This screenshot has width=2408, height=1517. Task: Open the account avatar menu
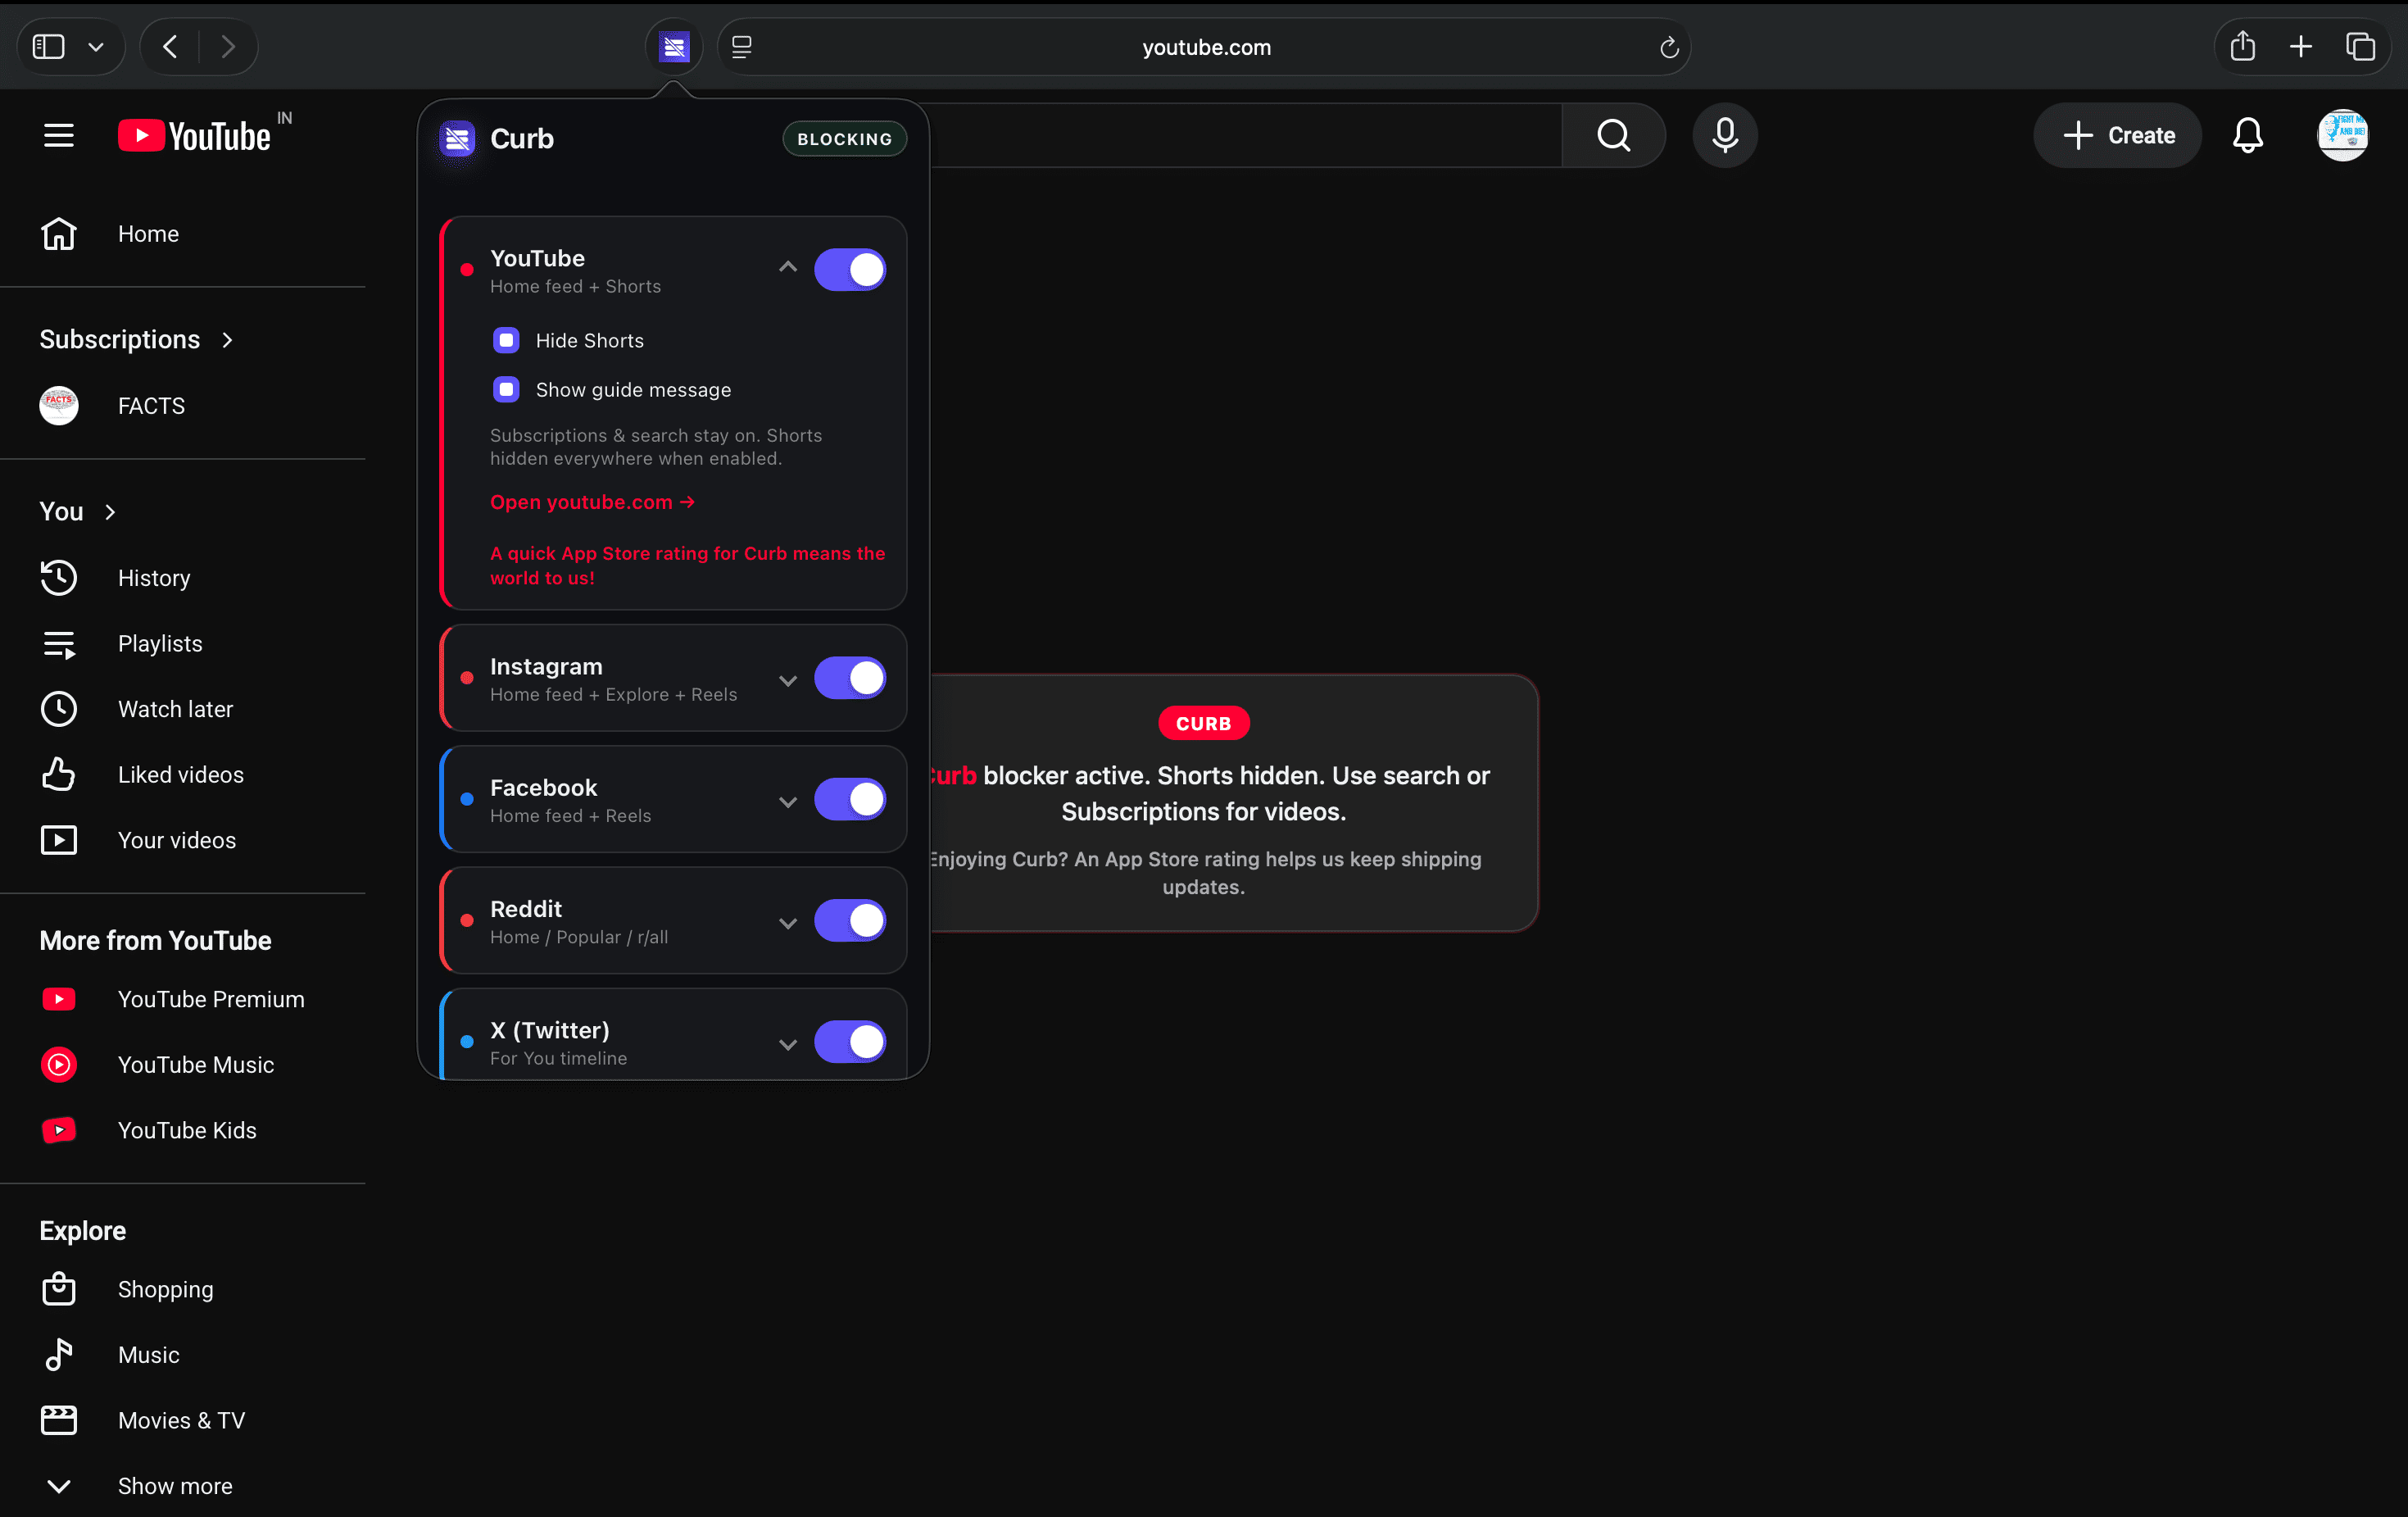point(2342,135)
